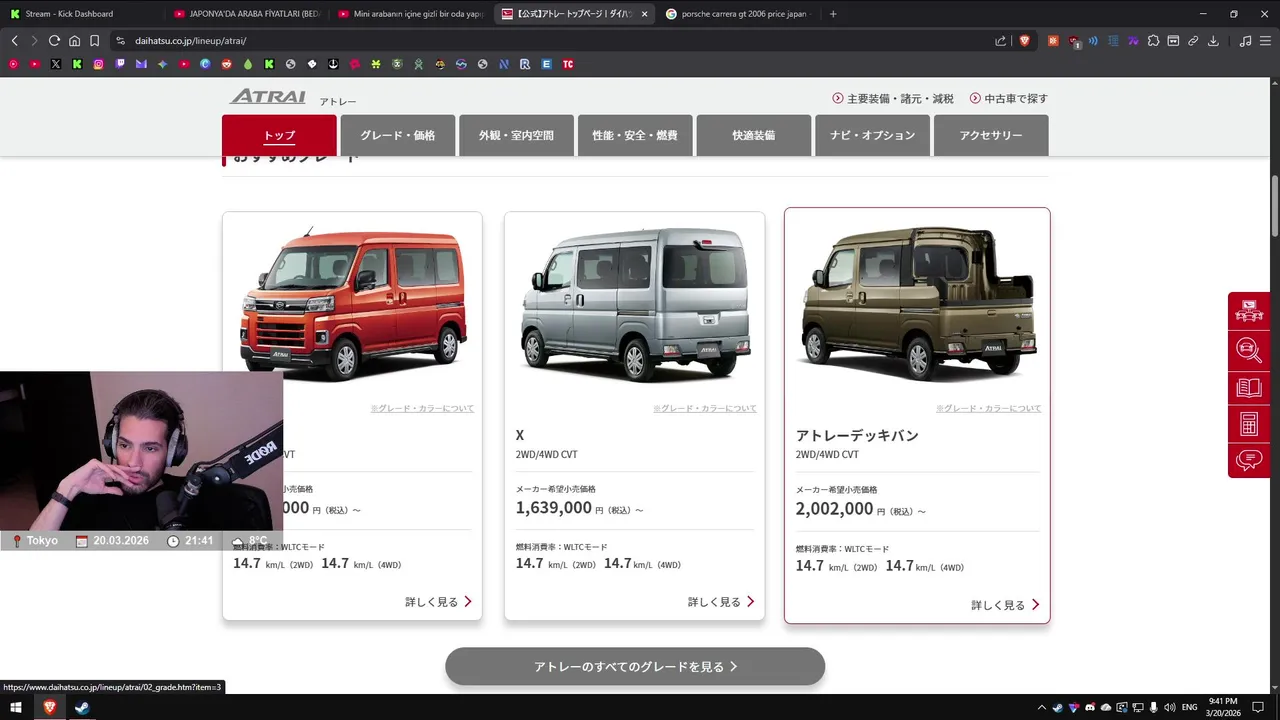
Task: Open the calculator estimate icon in side panel
Action: click(1249, 424)
